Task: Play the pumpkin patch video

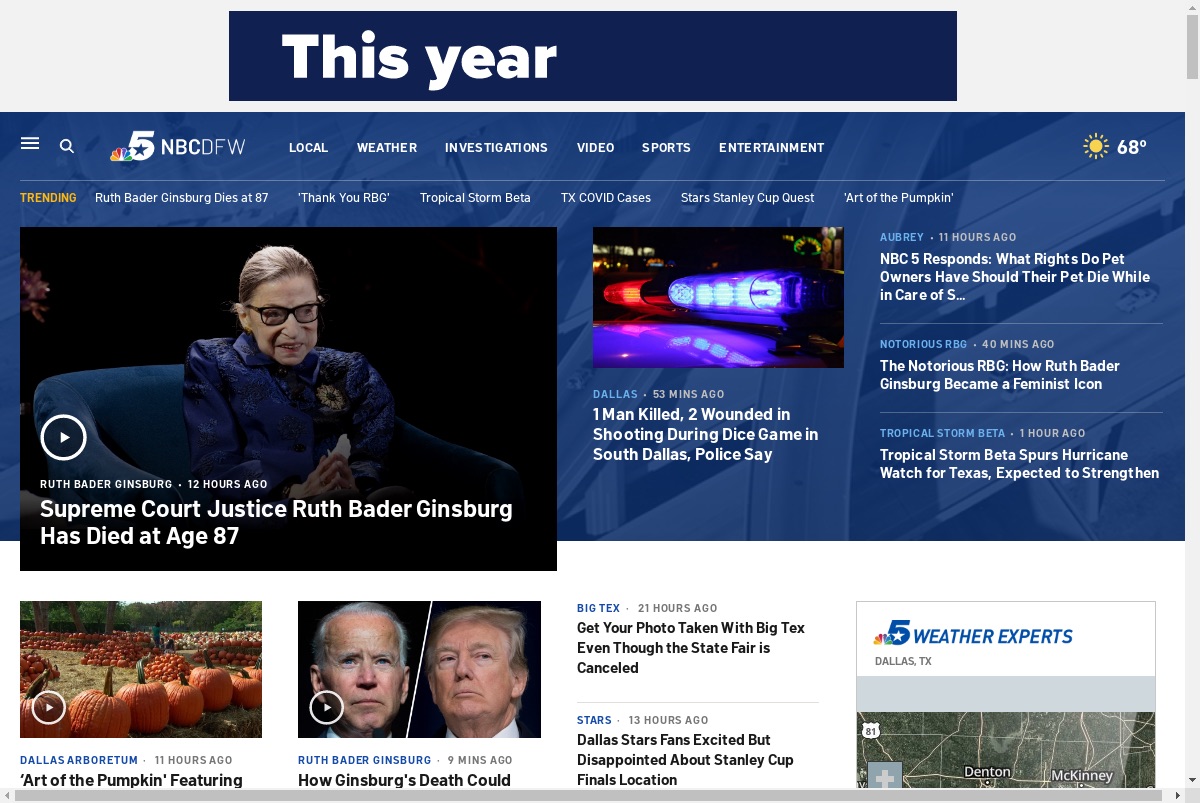Action: (48, 707)
